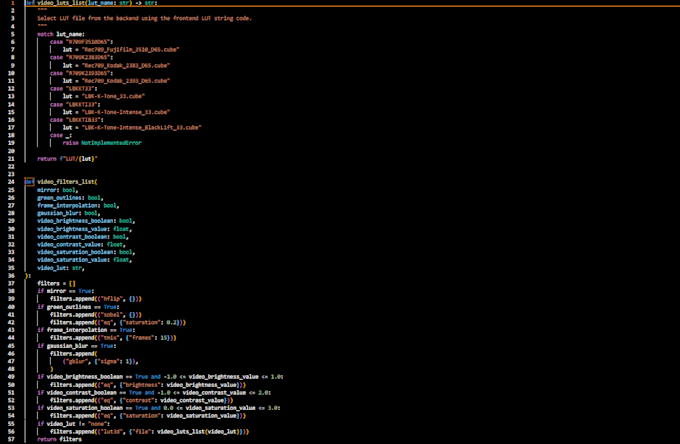The width and height of the screenshot is (680, 444).
Task: Click the 'video_lut: str' parameter
Action: click(x=59, y=268)
